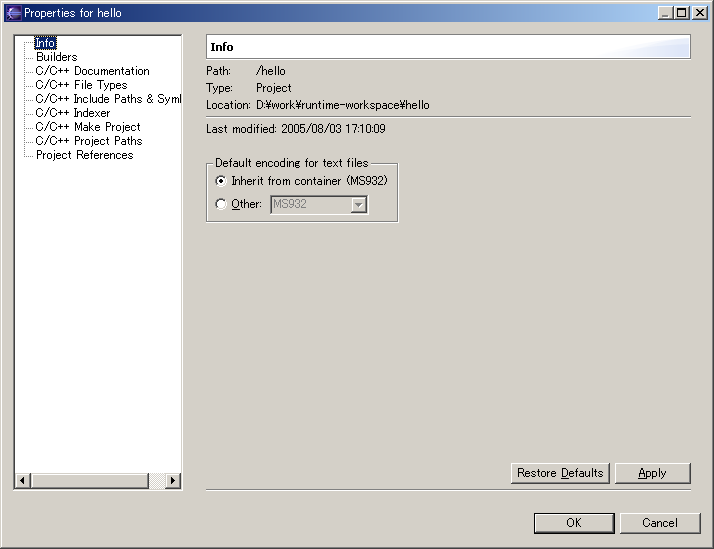Confirm with the OK button
Screen dimensions: 714x549
point(574,523)
